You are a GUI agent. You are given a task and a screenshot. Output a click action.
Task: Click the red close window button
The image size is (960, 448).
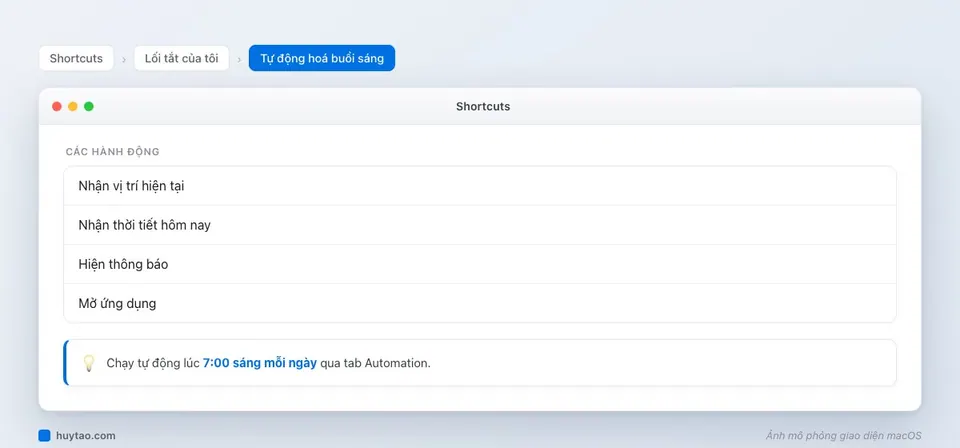[57, 106]
